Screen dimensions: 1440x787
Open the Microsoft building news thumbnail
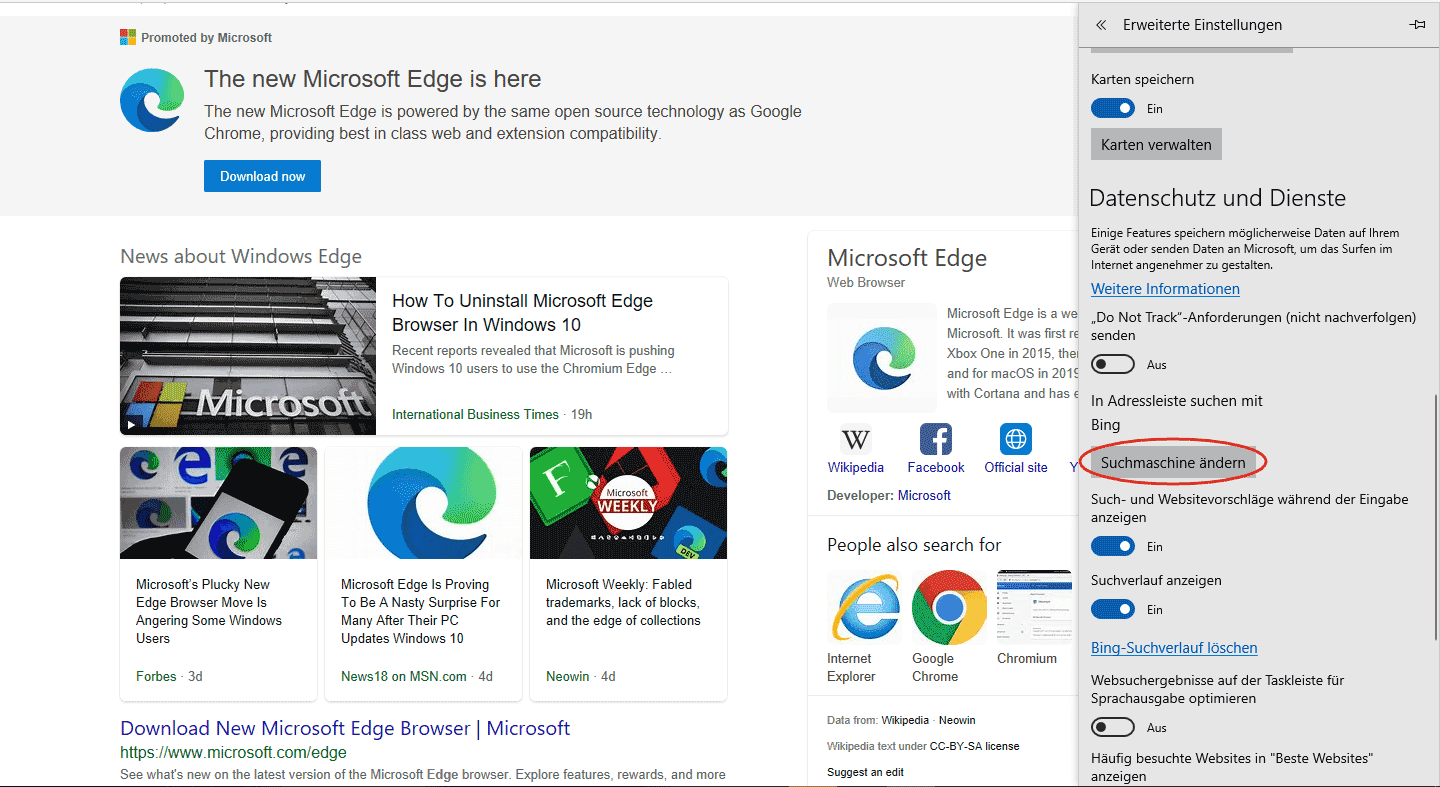click(x=248, y=356)
